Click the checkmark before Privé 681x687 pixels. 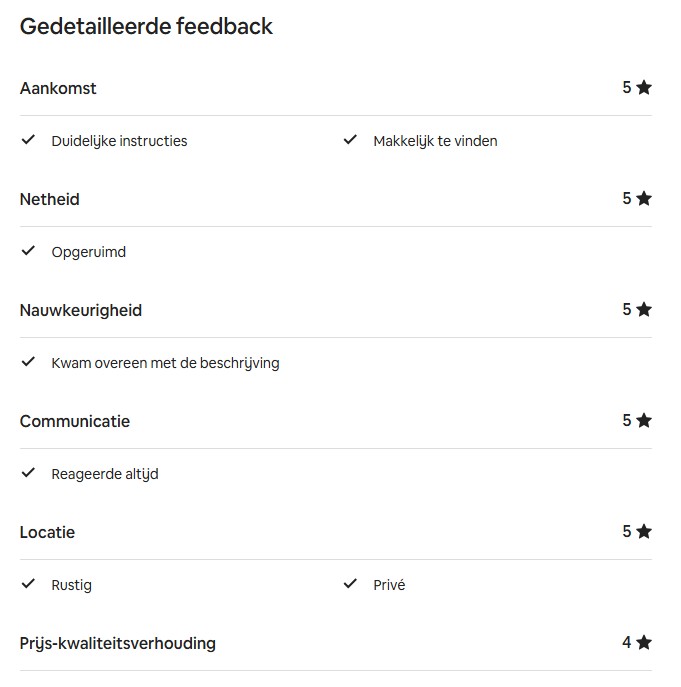(350, 584)
